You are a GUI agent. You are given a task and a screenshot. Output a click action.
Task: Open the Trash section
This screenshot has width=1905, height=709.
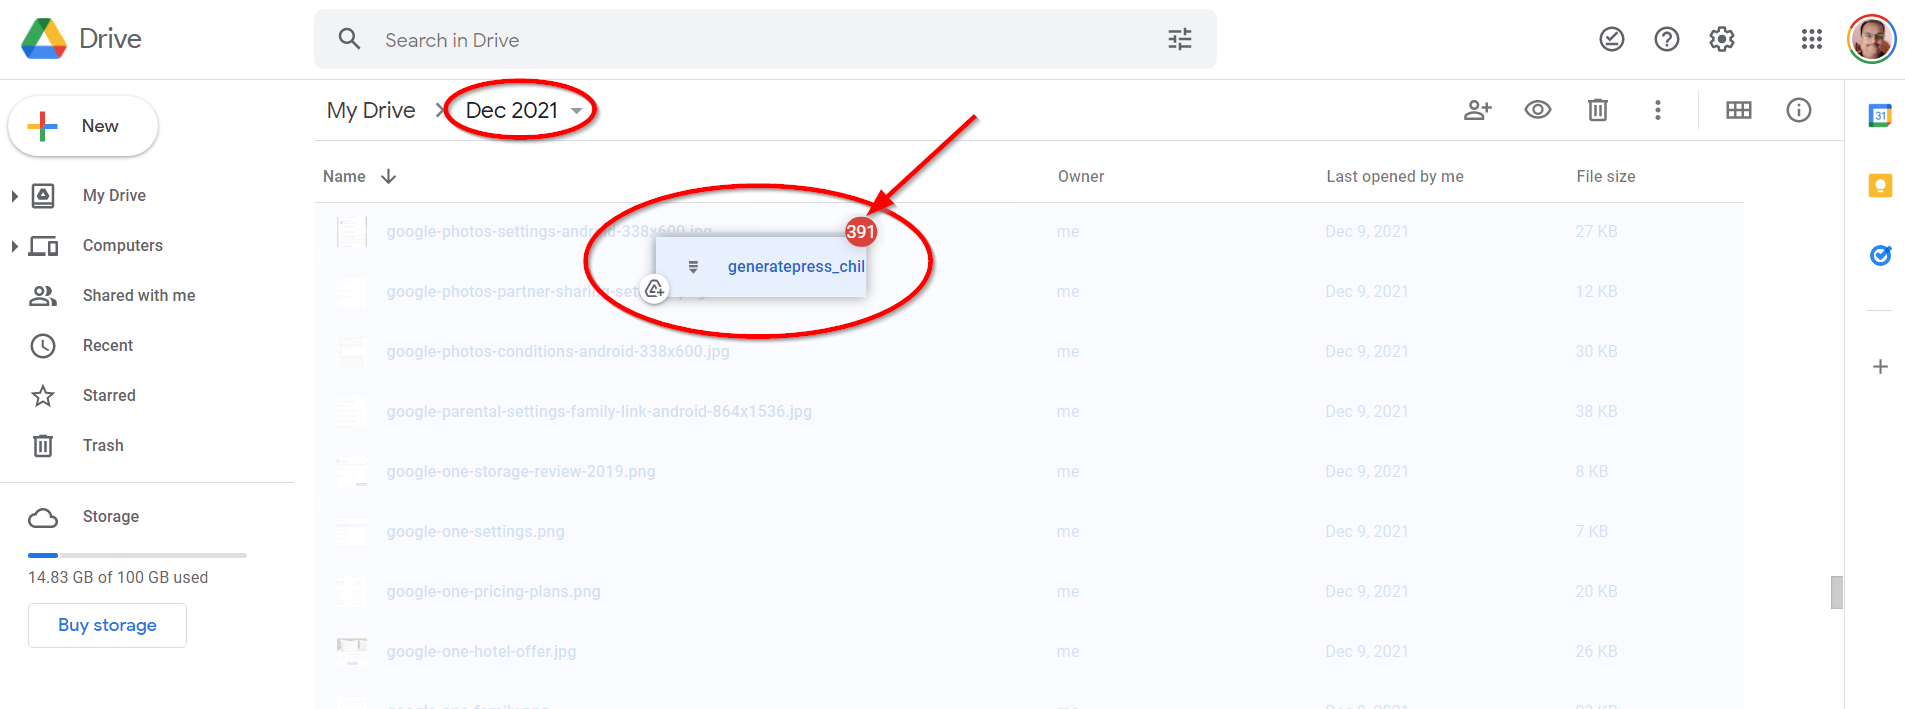(103, 446)
